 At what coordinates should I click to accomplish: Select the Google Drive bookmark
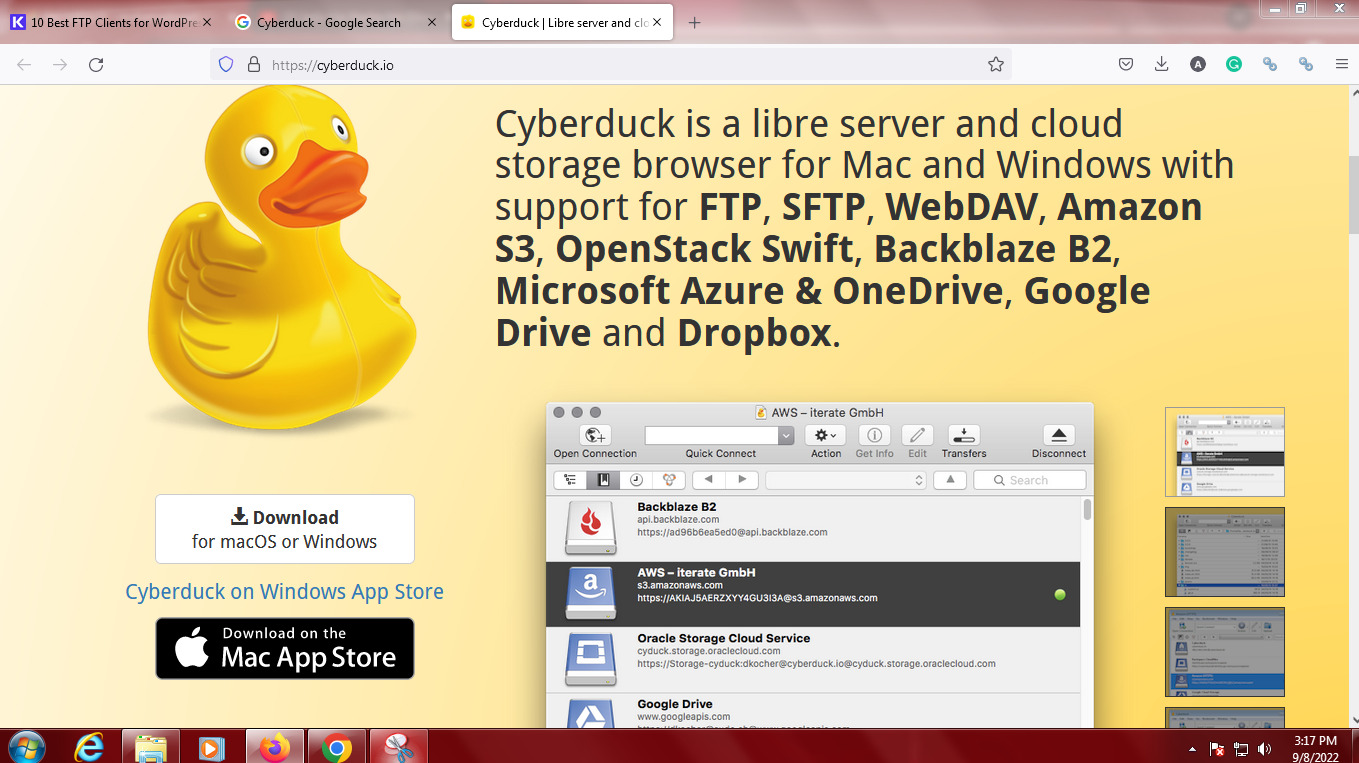tap(813, 711)
